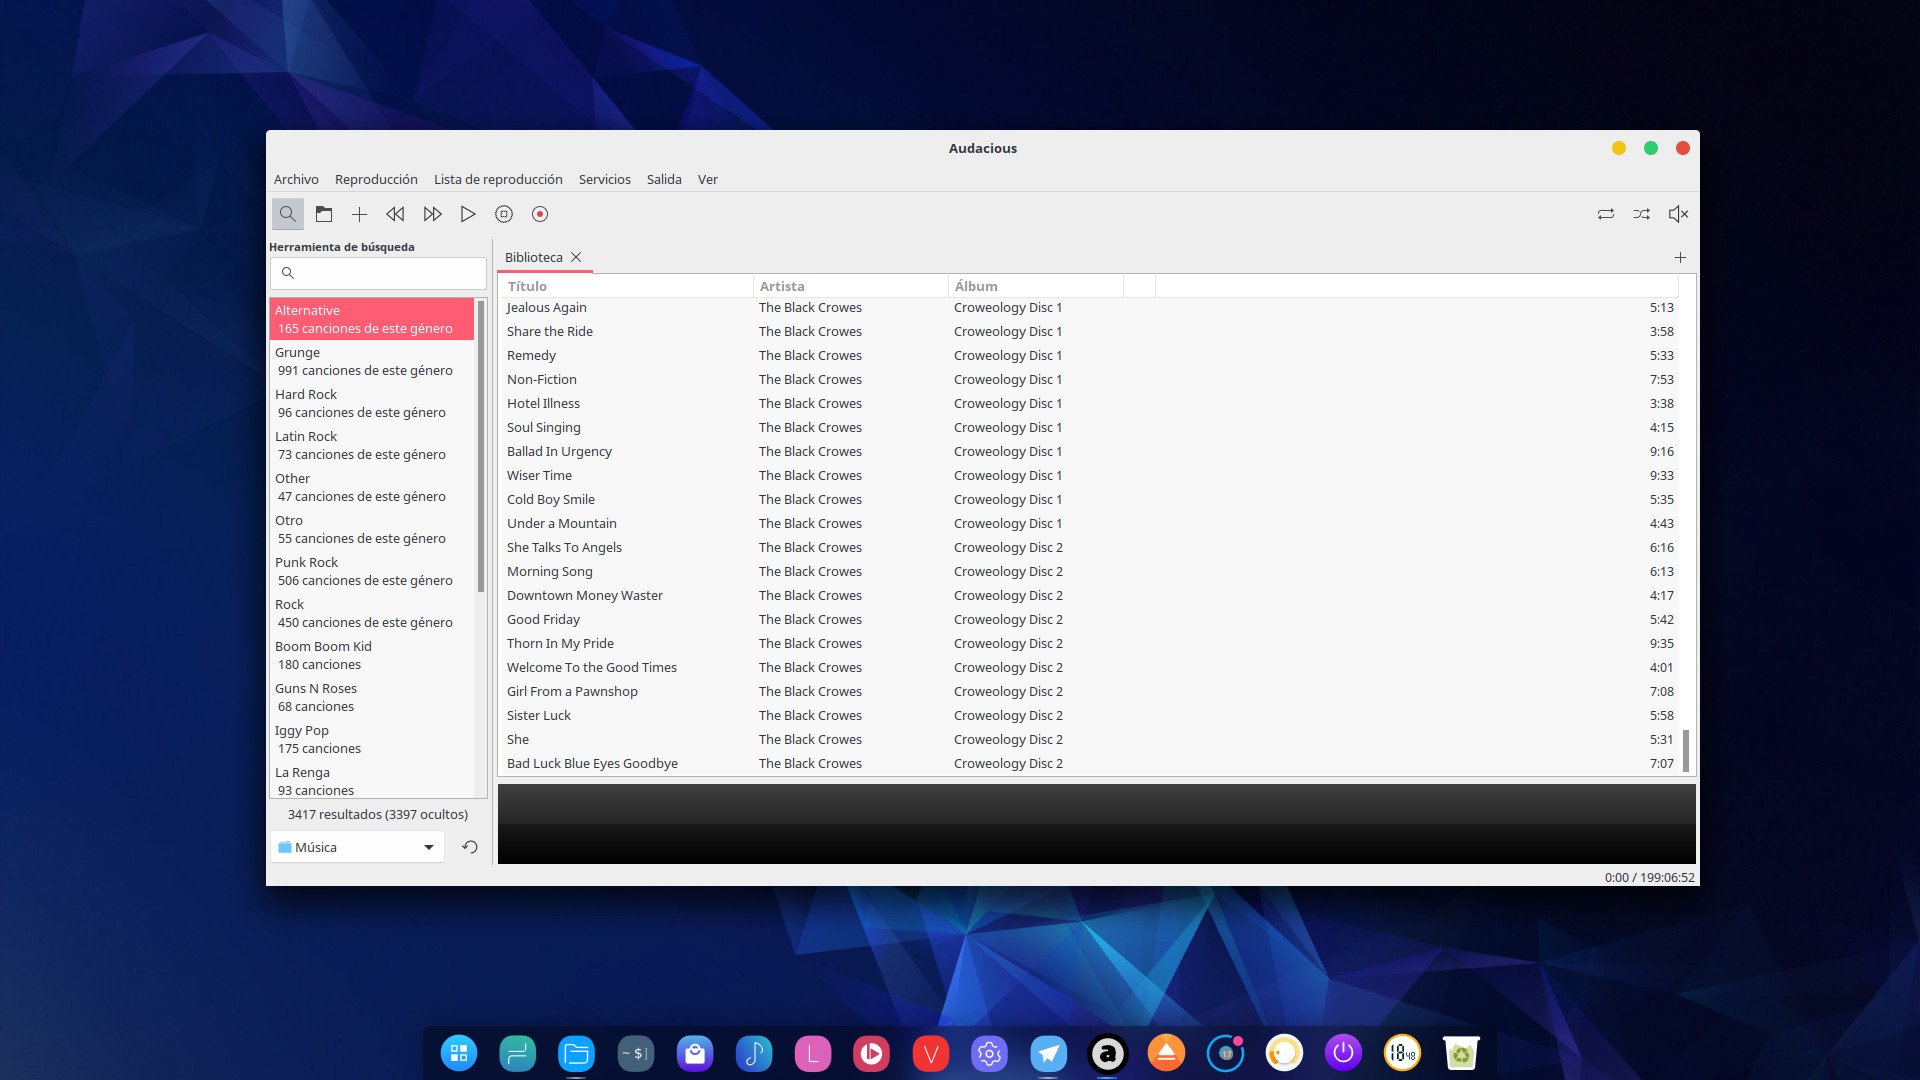This screenshot has height=1080, width=1920.
Task: Select the song Hotel Illness
Action: [x=1090, y=403]
